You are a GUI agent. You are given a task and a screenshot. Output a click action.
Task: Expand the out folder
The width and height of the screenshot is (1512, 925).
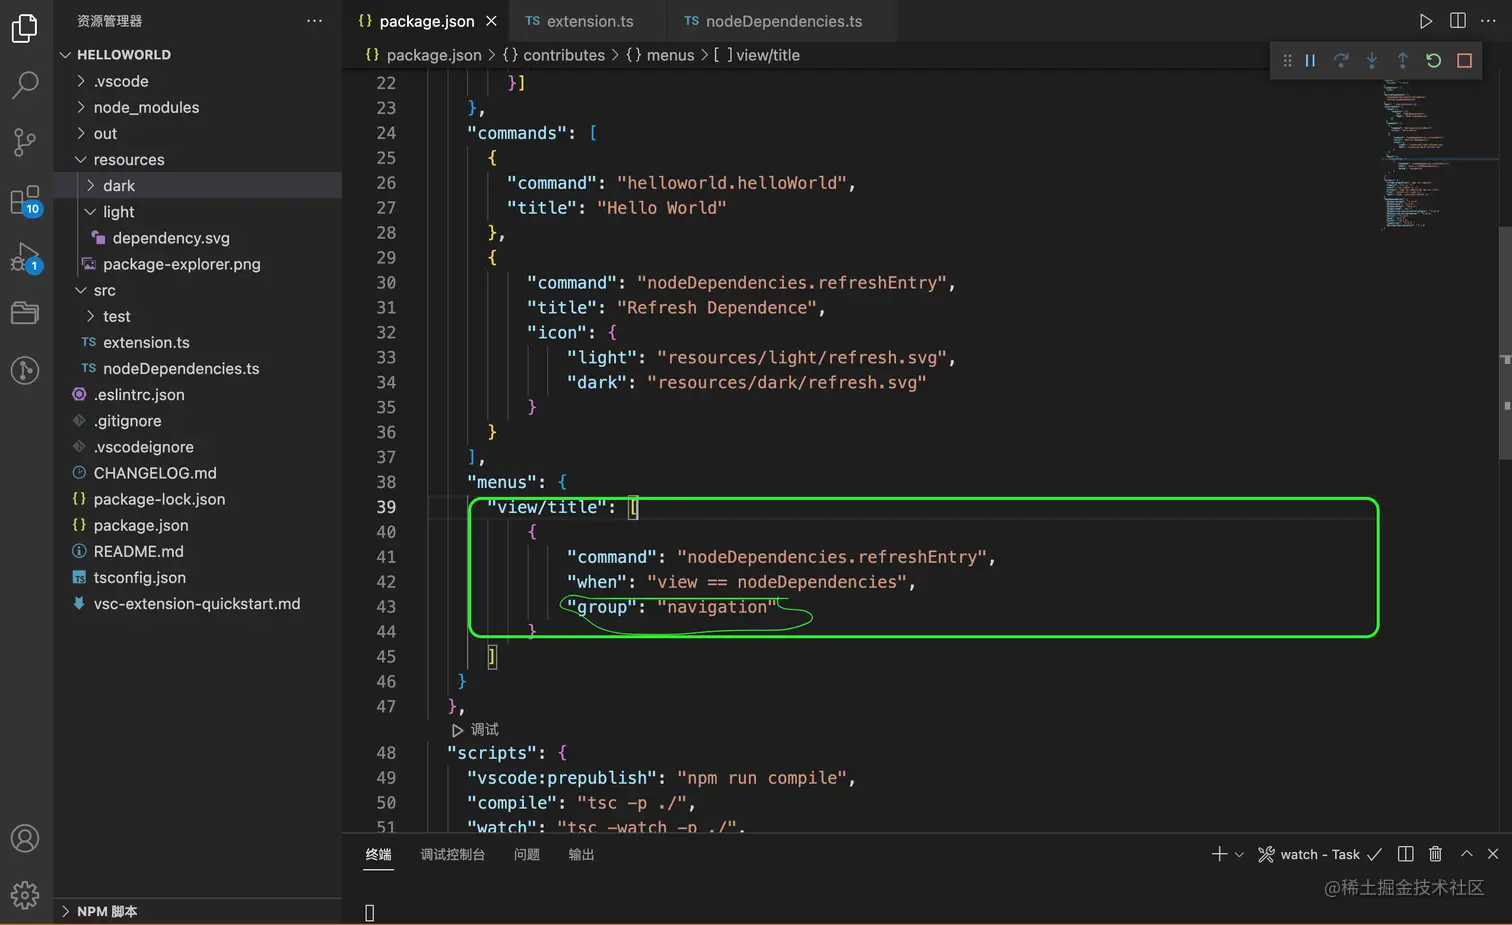pyautogui.click(x=198, y=133)
